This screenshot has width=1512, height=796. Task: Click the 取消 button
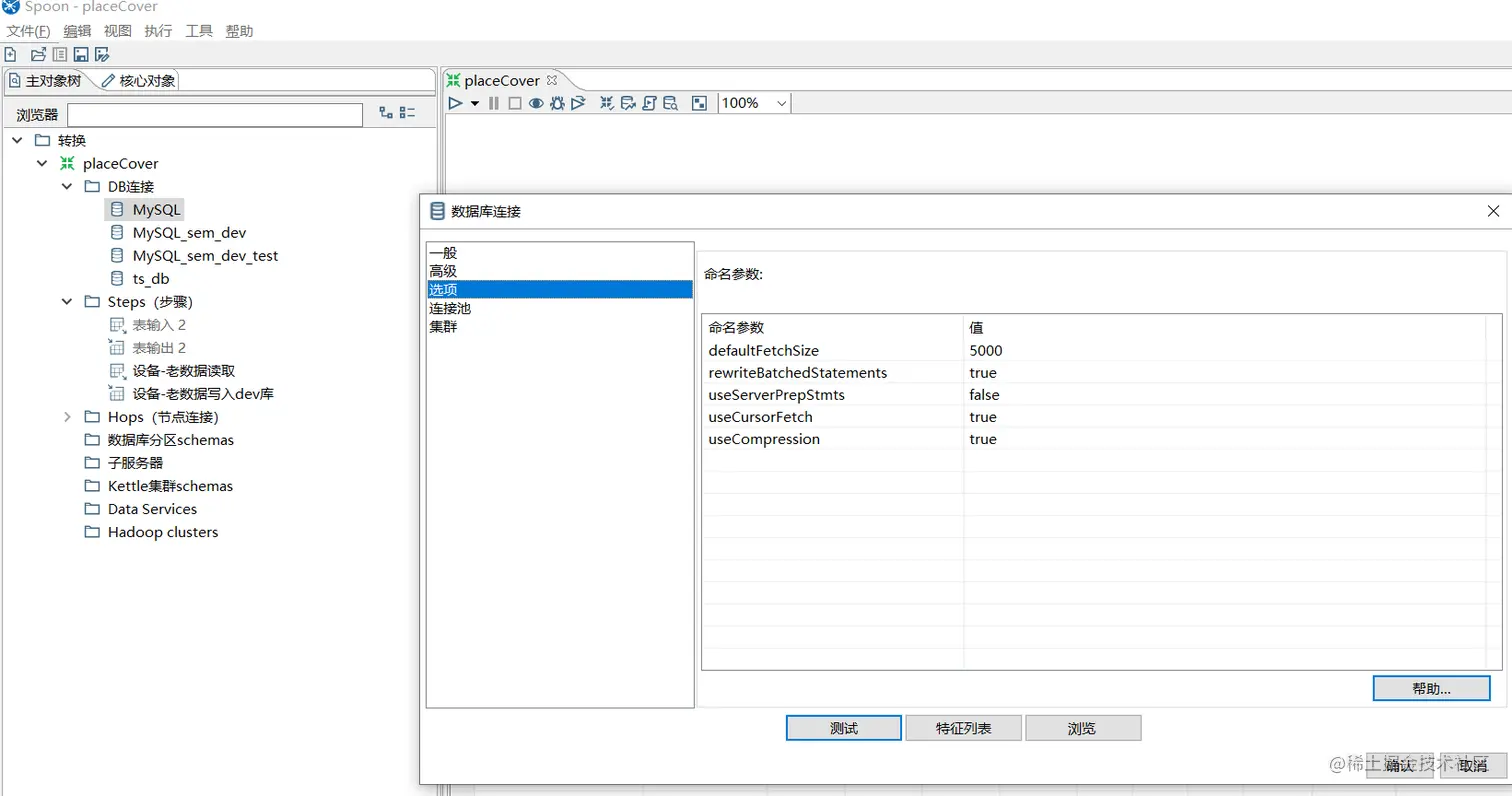coord(1472,765)
